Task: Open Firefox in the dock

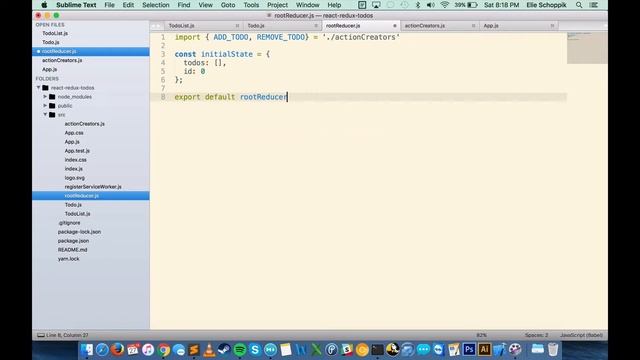Action: click(x=117, y=350)
